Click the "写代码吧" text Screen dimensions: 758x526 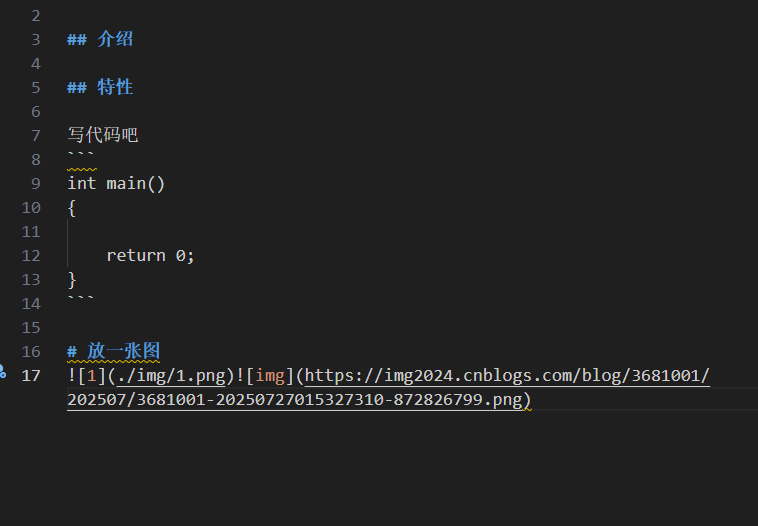pos(102,135)
